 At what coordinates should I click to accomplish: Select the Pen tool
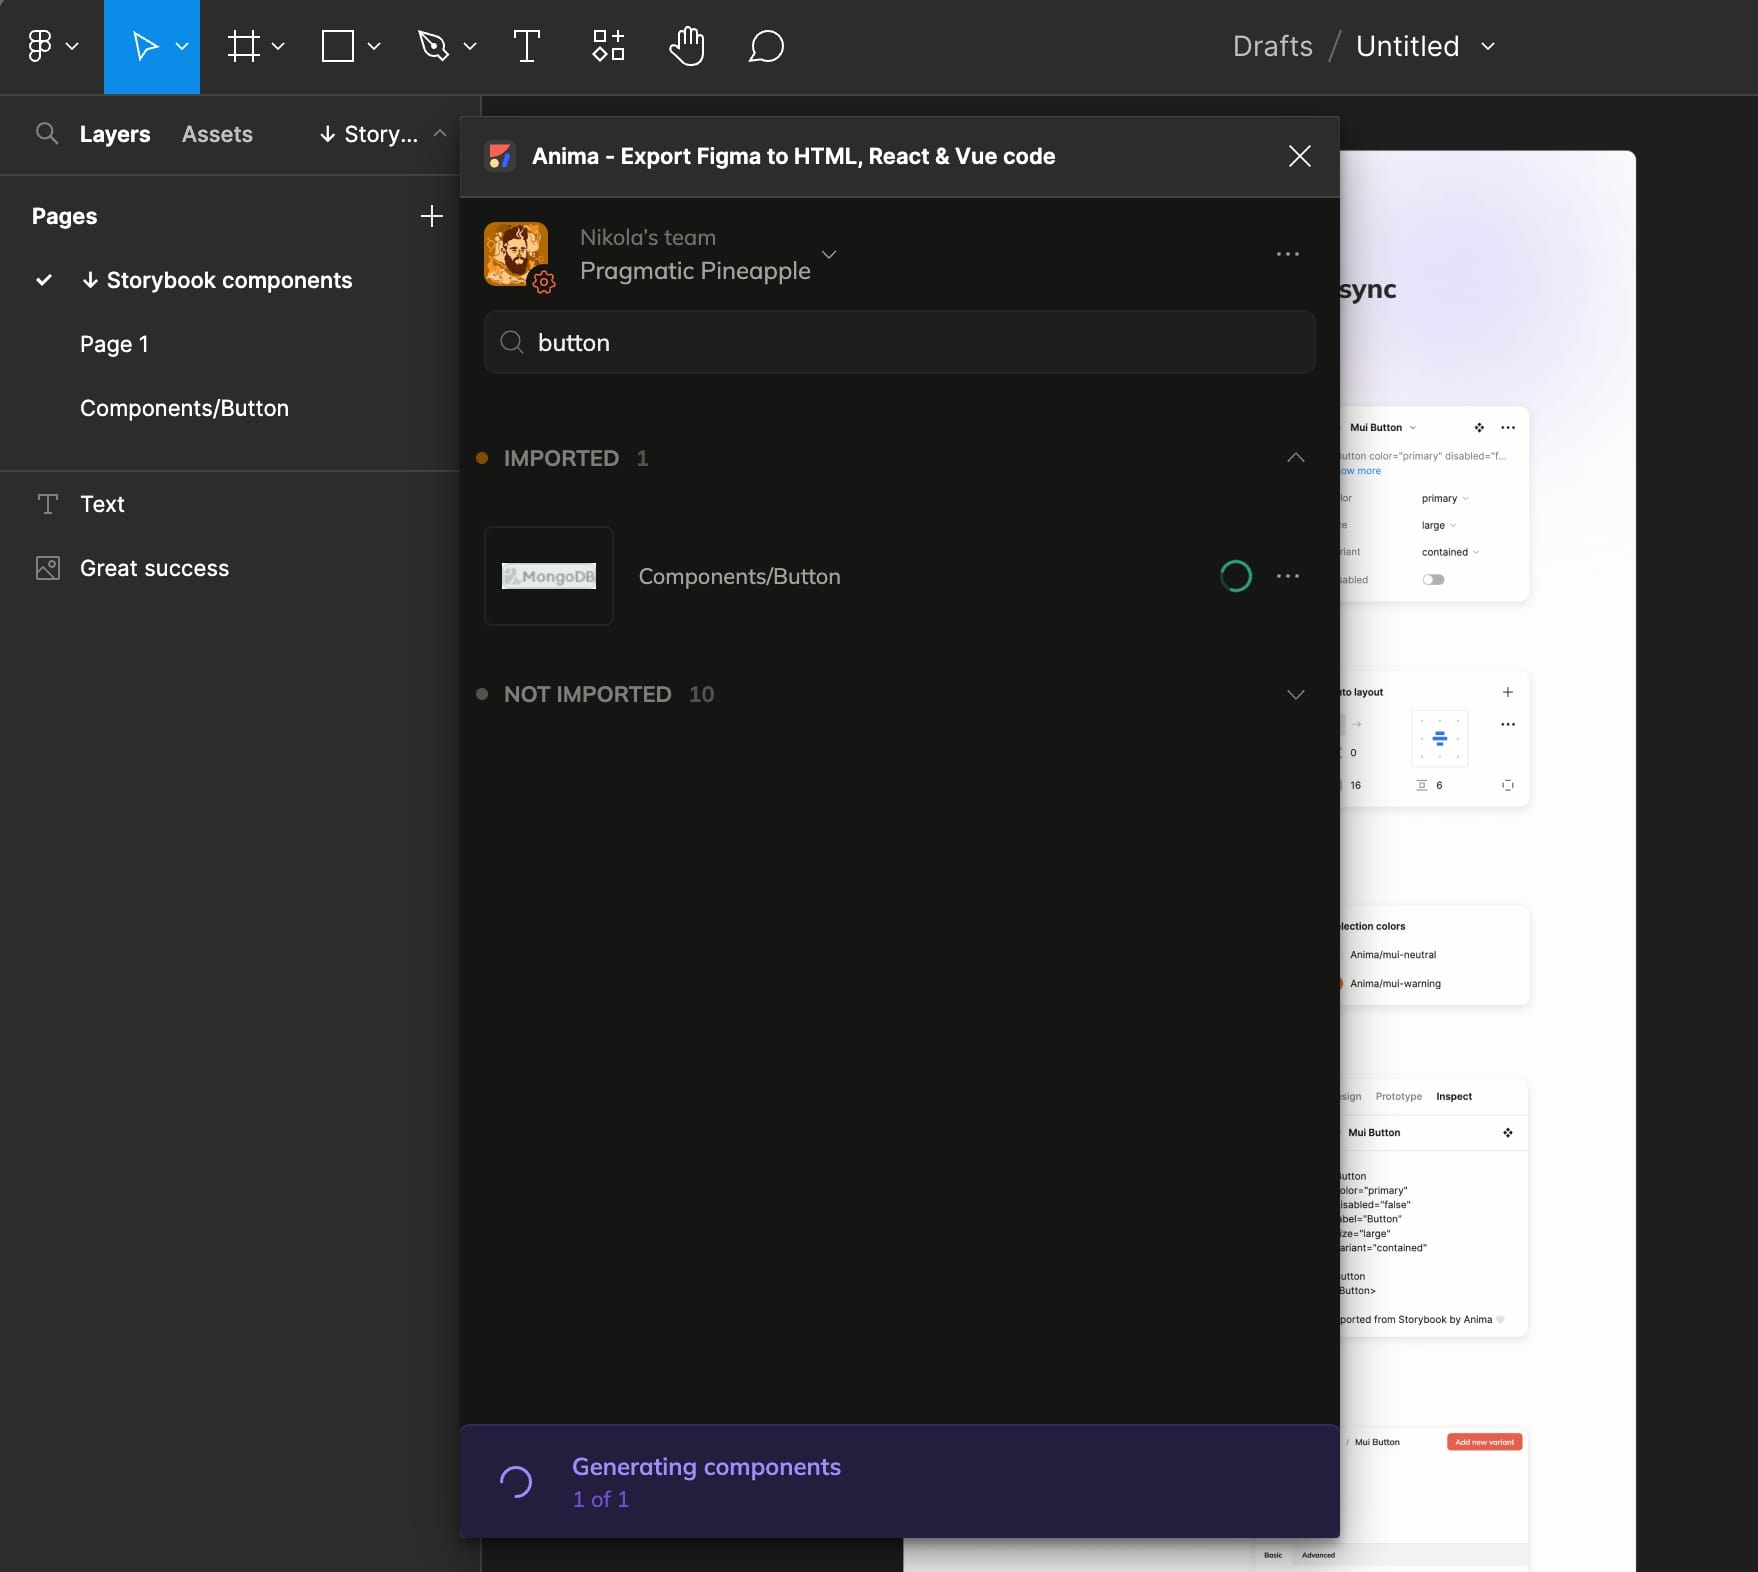pyautogui.click(x=433, y=46)
